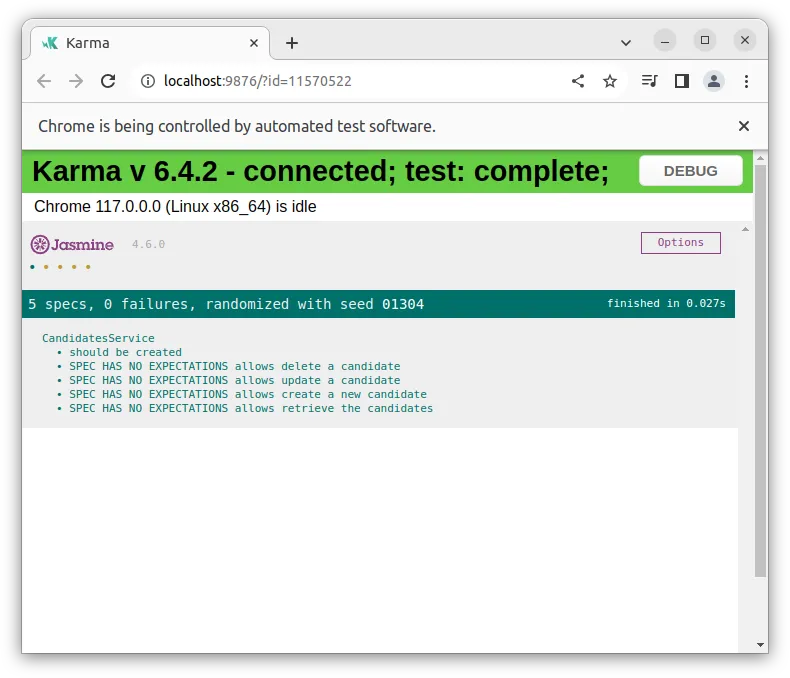The image size is (790, 678).
Task: Open a new tab
Action: tap(292, 43)
